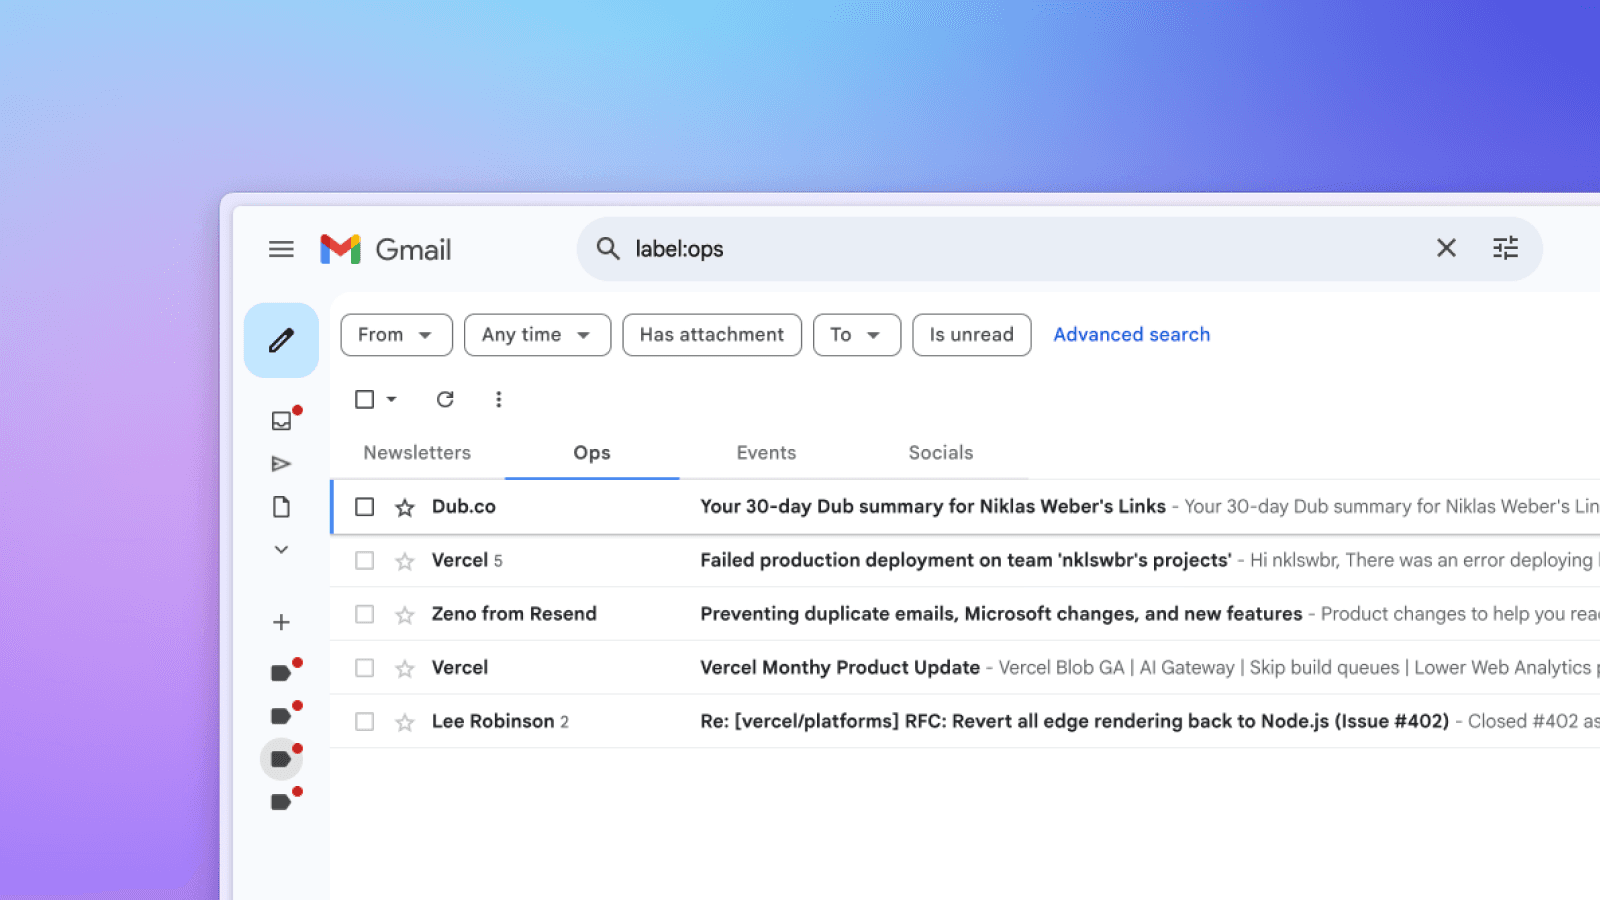Star the Lee Robinson email
The image size is (1600, 900).
tap(404, 722)
